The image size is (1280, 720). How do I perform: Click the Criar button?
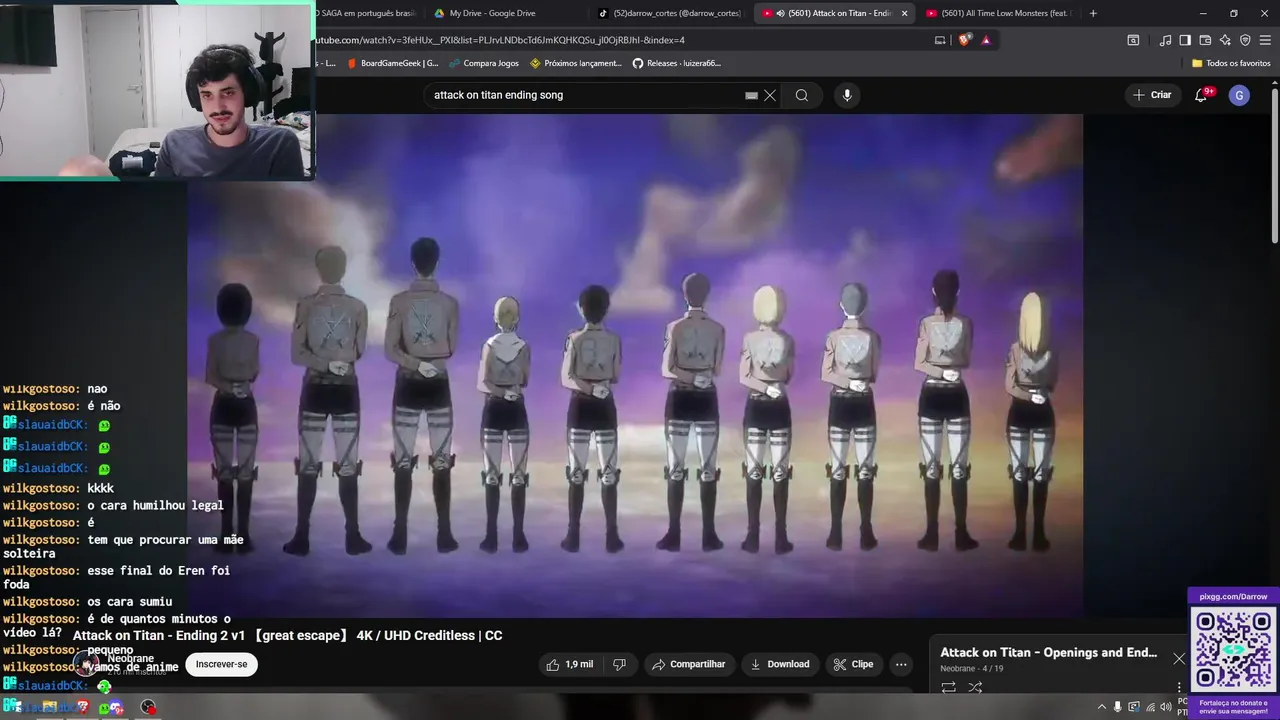point(1151,95)
